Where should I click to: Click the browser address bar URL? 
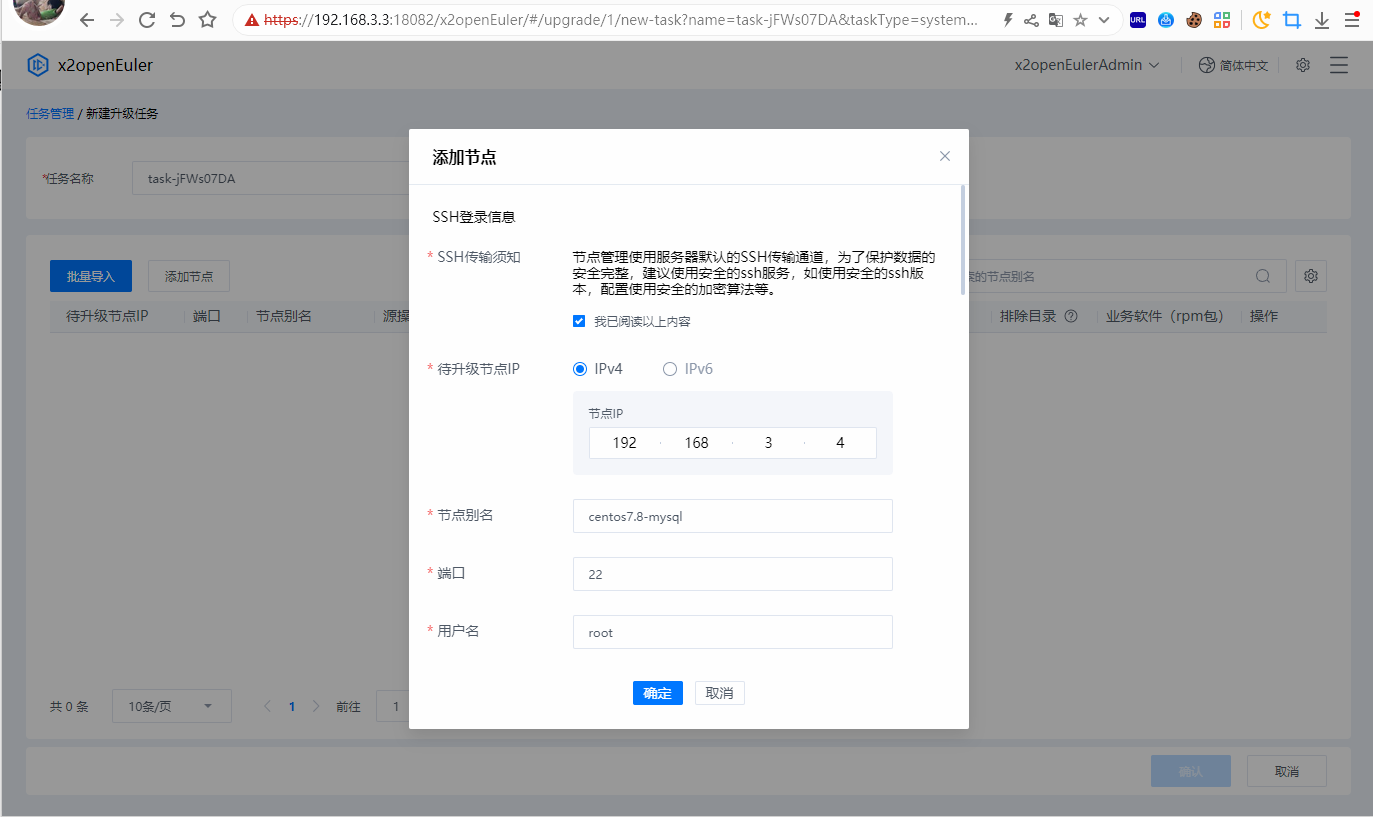(x=620, y=20)
